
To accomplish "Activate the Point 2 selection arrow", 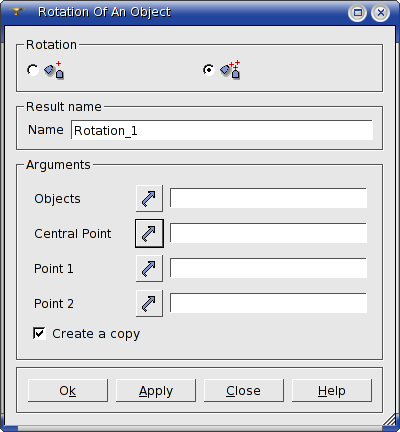I will pyautogui.click(x=149, y=303).
